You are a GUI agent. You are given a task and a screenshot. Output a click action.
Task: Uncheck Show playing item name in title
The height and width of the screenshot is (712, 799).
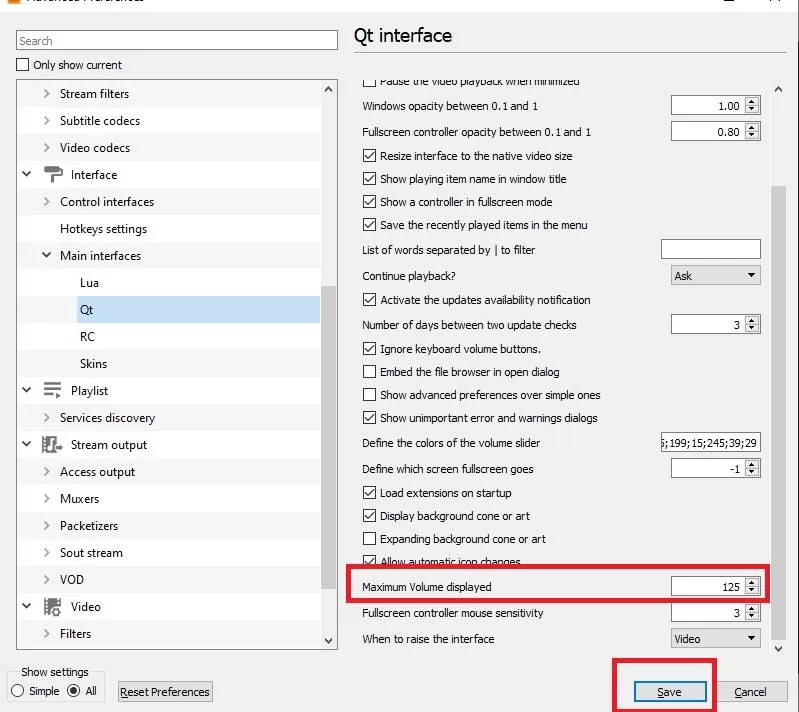[x=369, y=178]
